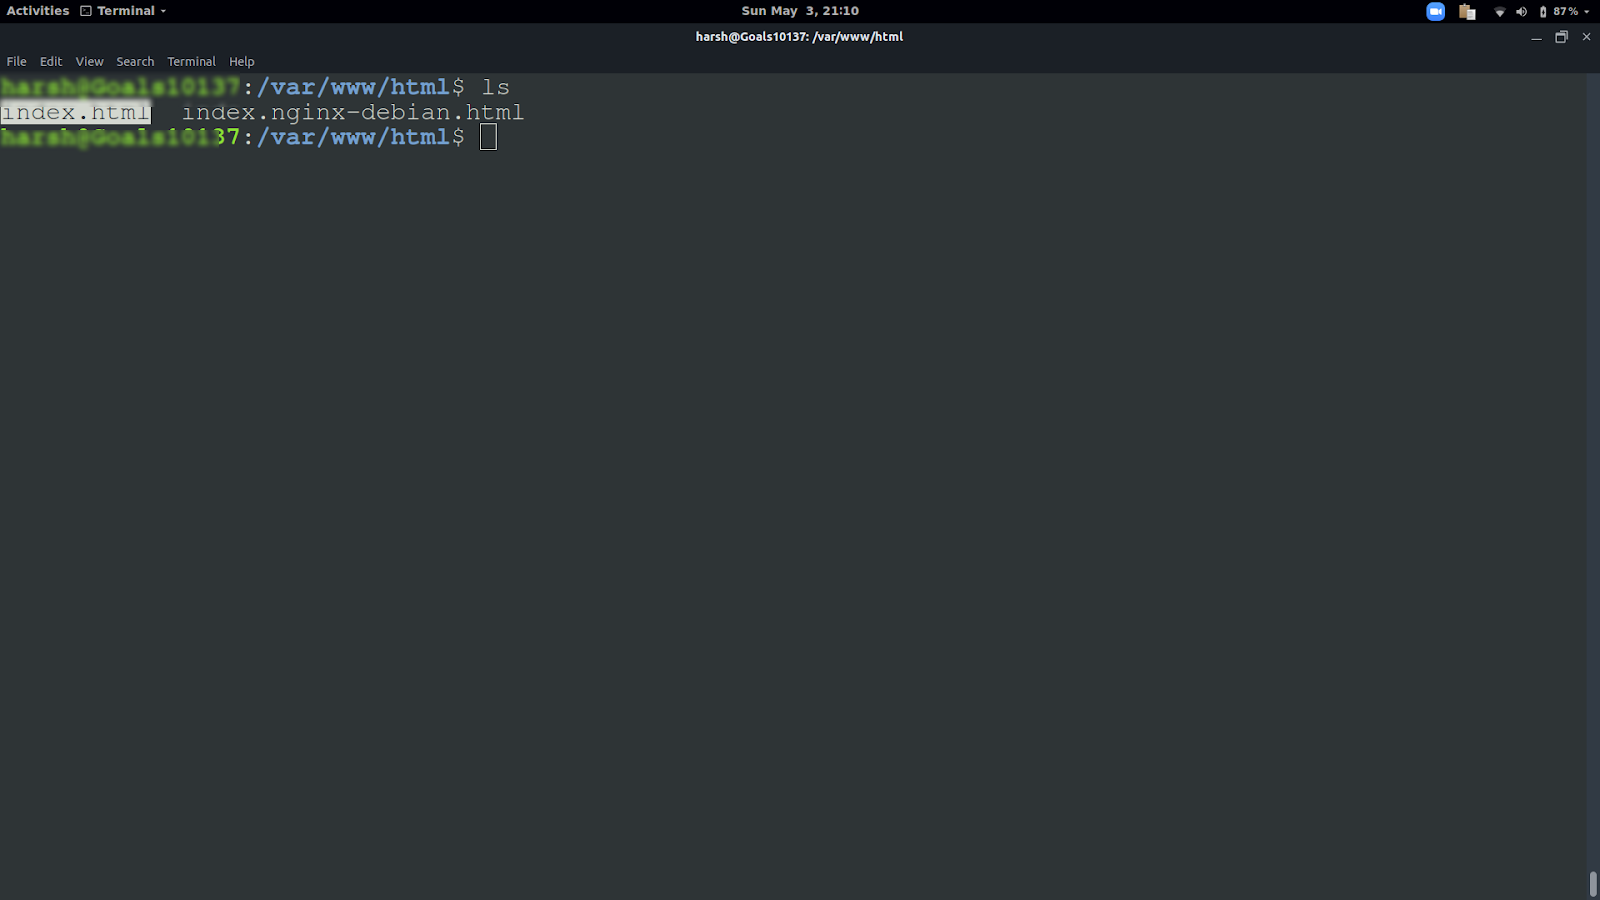Open the date and time calendar dropdown

point(799,11)
